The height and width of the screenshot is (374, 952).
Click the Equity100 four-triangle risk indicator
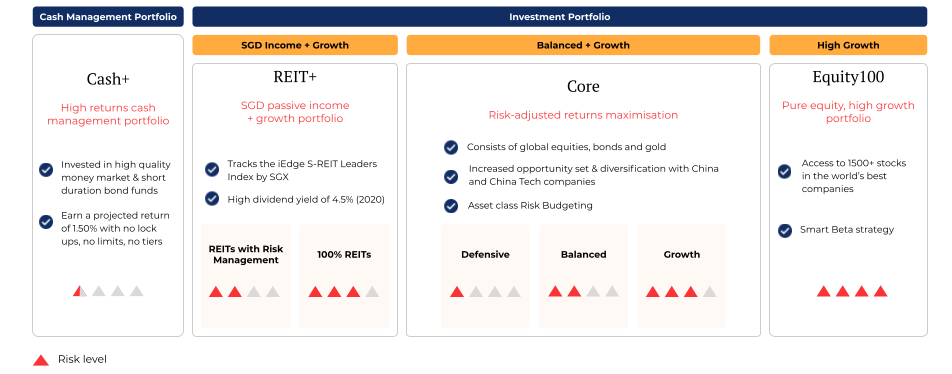coord(852,291)
